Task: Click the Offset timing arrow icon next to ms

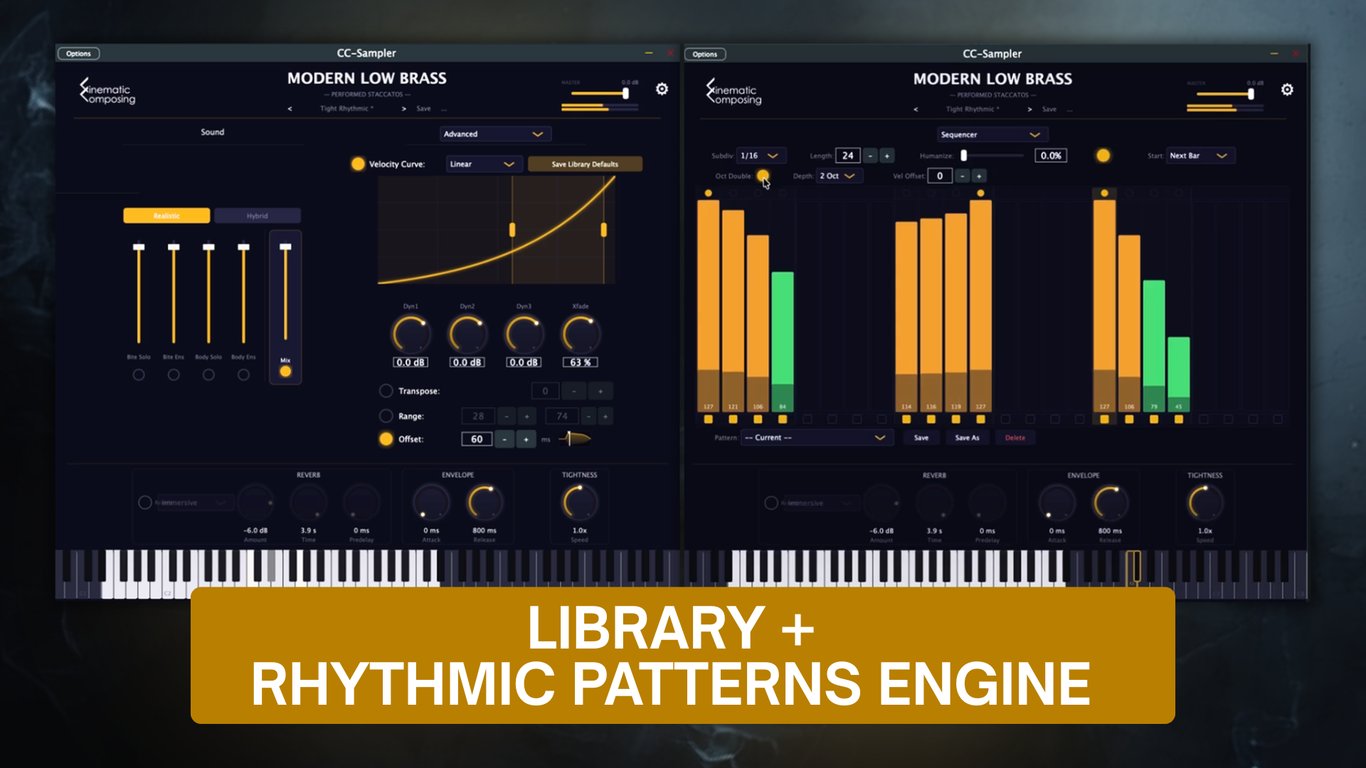Action: coord(573,438)
